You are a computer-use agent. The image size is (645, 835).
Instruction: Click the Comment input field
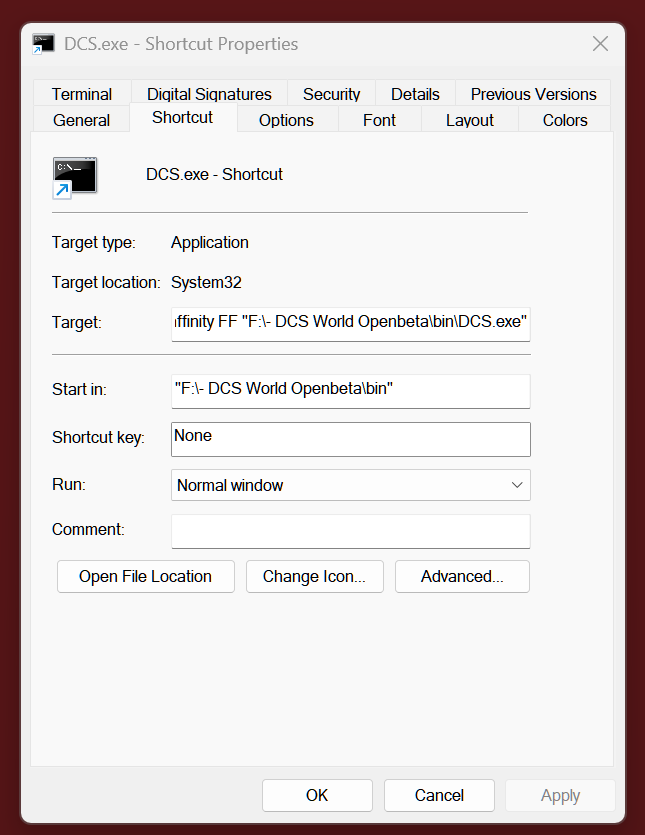pyautogui.click(x=350, y=531)
